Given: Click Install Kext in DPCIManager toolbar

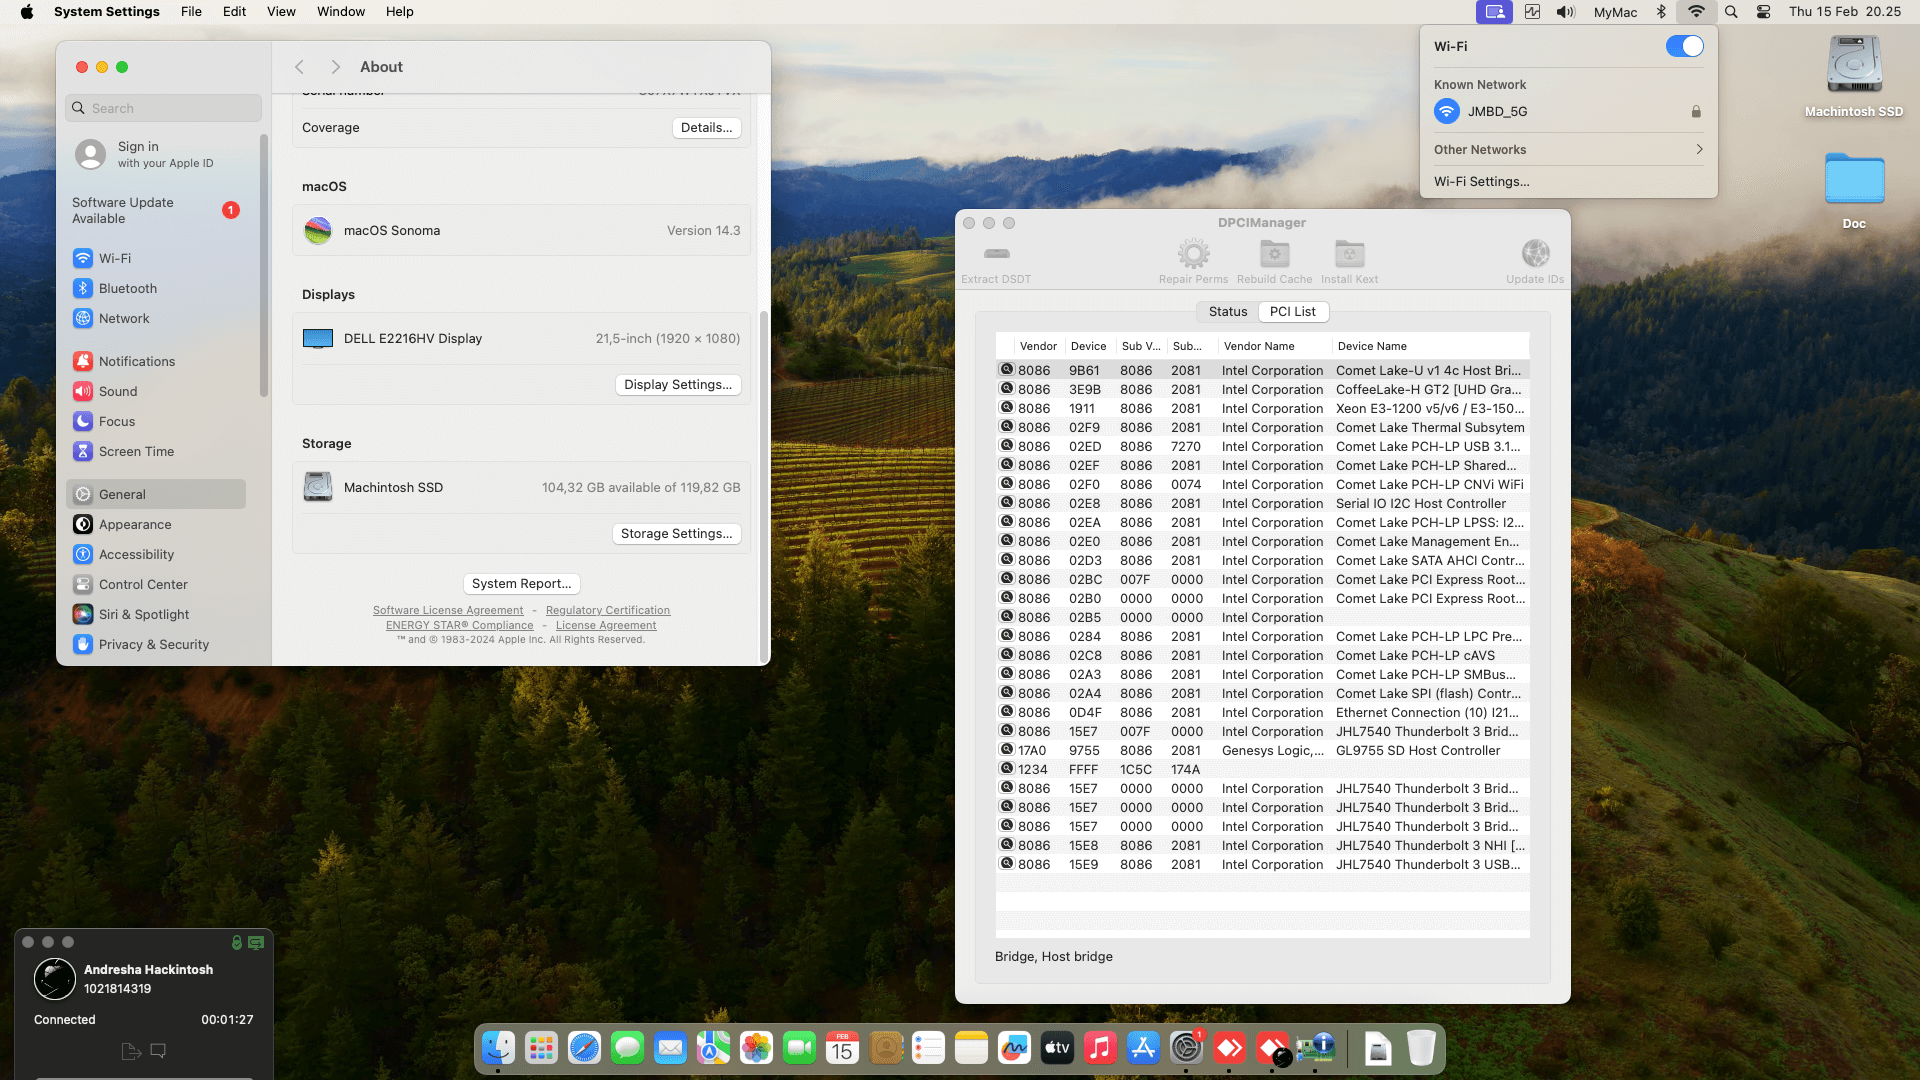Looking at the screenshot, I should tap(1349, 263).
